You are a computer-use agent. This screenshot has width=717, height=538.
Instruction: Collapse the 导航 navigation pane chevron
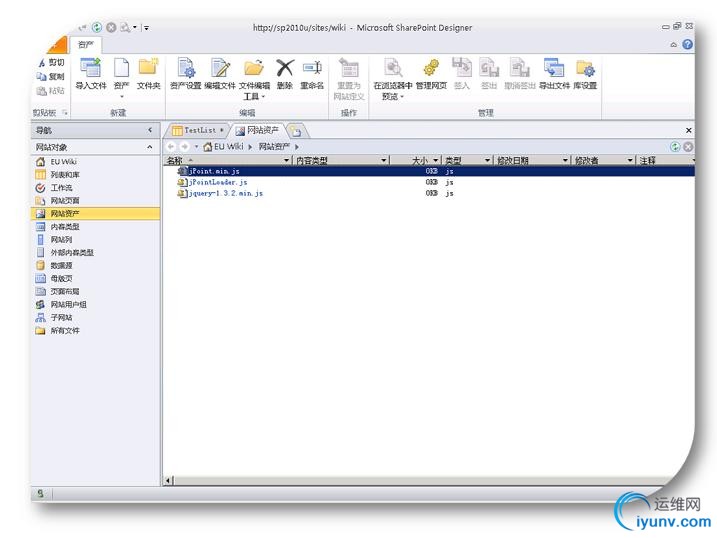point(150,130)
